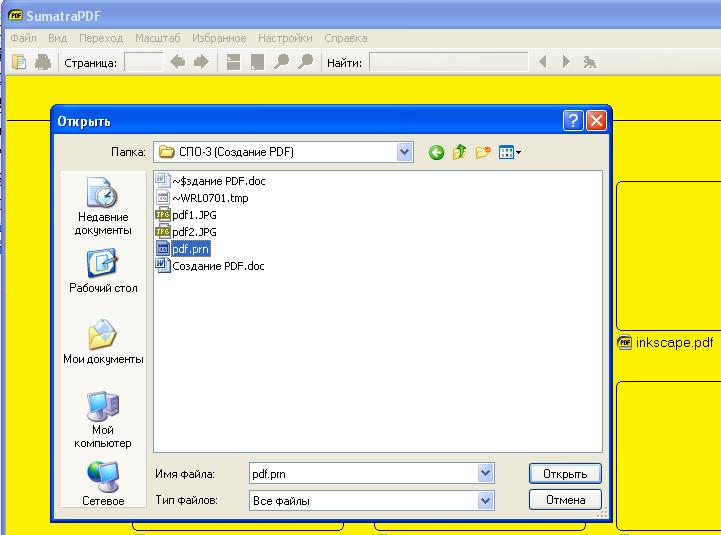Click the green Back button in dialog

pyautogui.click(x=436, y=152)
